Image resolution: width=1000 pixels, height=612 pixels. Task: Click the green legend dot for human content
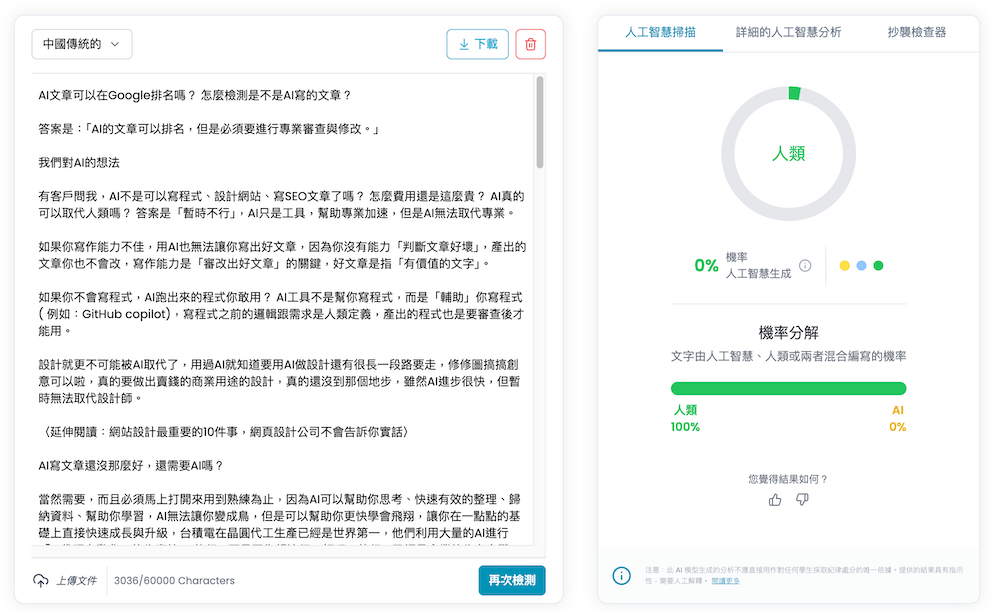click(878, 265)
